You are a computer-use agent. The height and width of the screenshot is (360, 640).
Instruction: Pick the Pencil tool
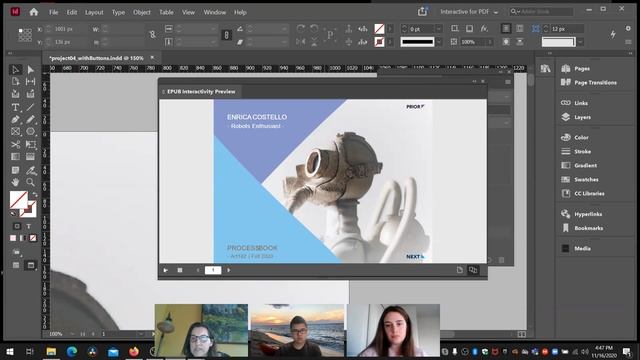click(31, 120)
